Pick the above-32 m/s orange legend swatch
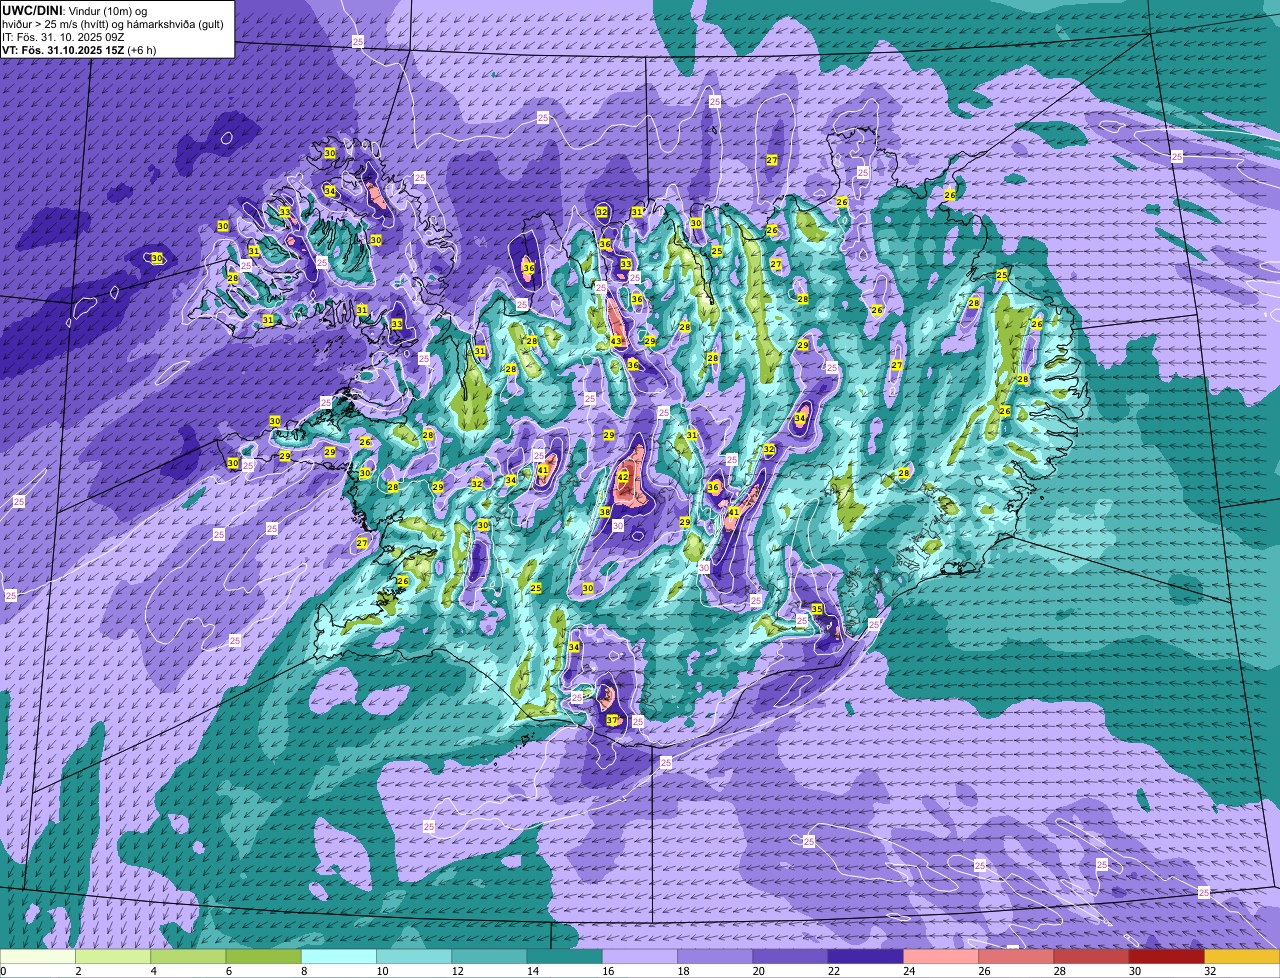 (x=1242, y=957)
